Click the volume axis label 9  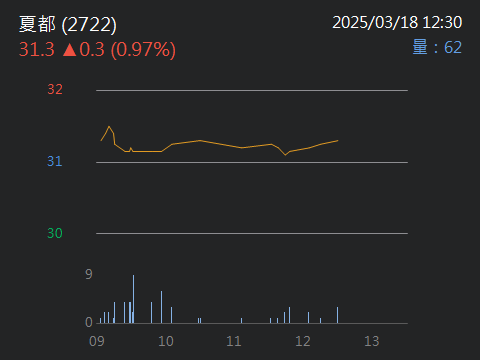pos(89,274)
